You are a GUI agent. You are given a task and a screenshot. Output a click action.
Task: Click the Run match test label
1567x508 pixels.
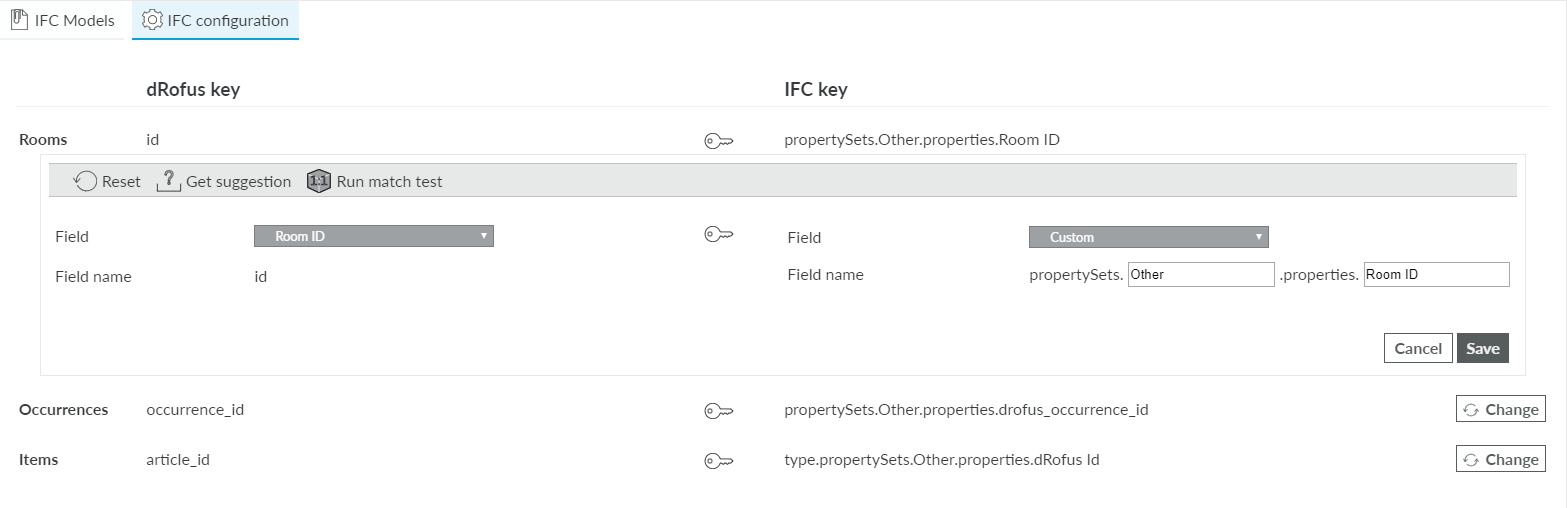tap(389, 182)
